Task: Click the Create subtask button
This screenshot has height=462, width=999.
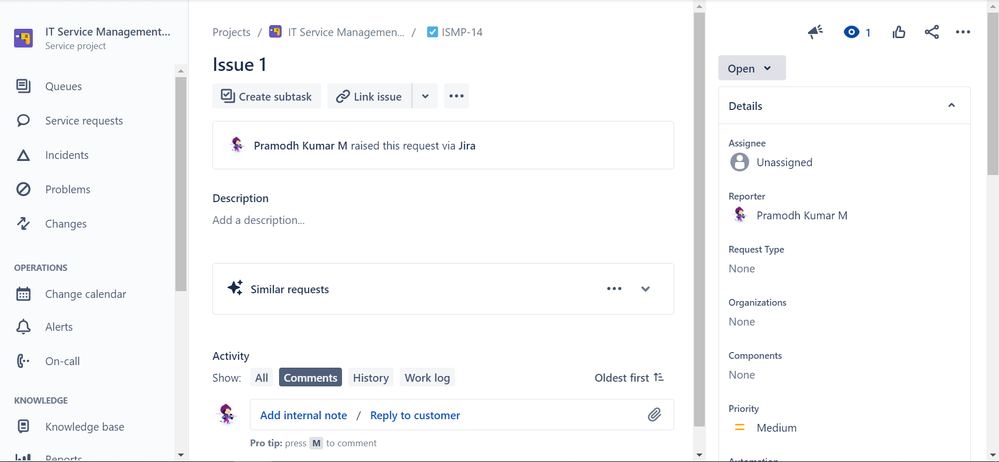Action: tap(266, 96)
